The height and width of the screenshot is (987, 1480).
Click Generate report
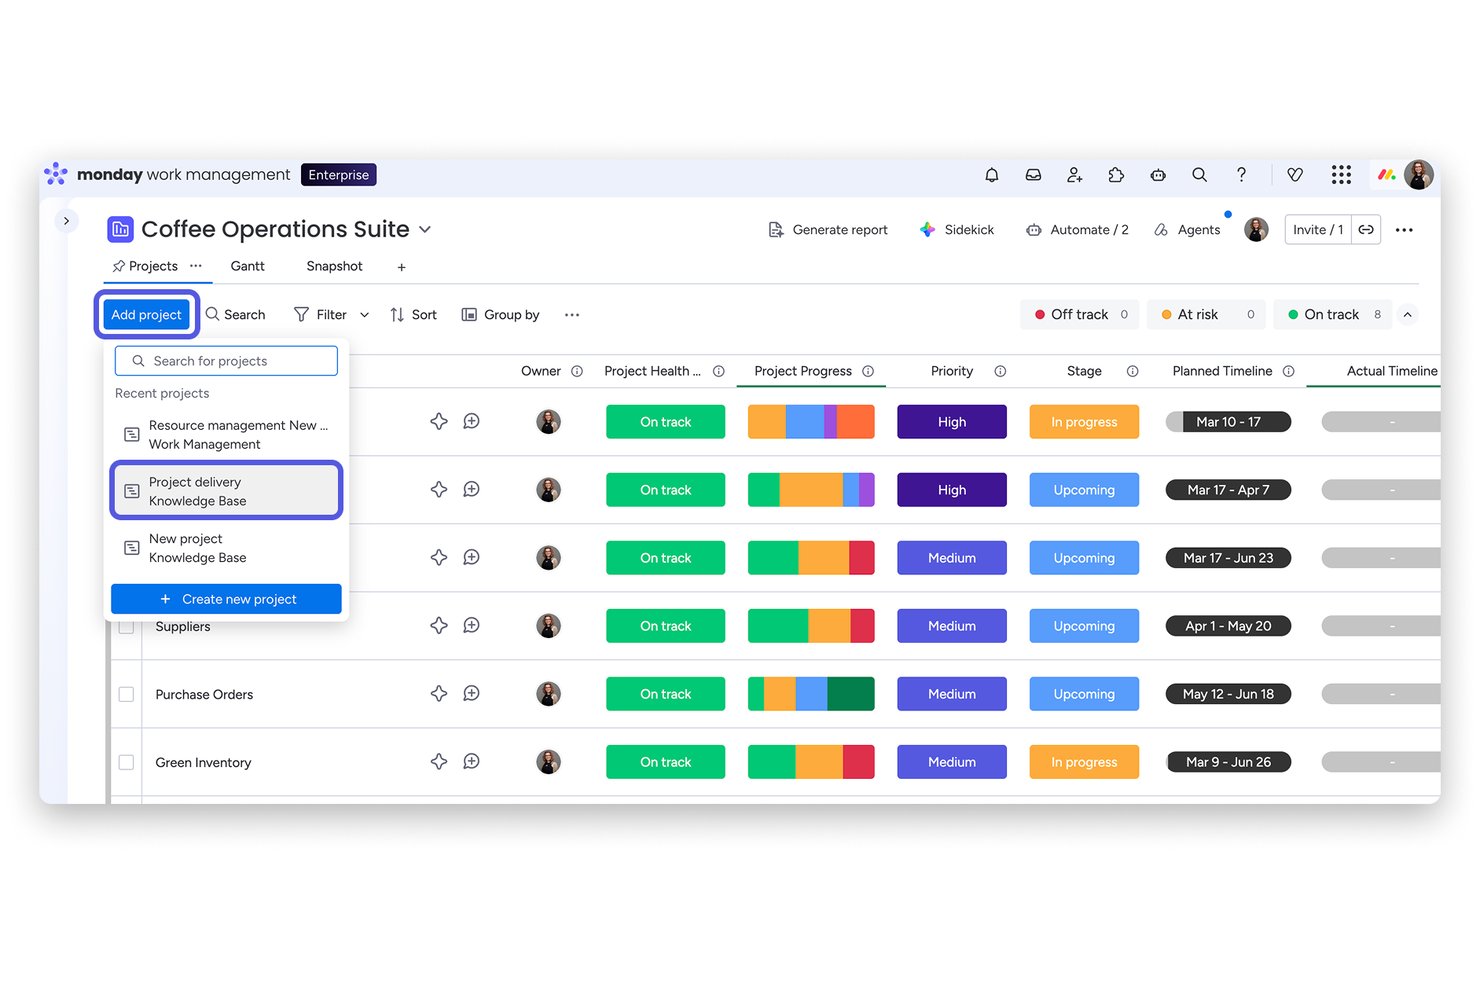(828, 230)
